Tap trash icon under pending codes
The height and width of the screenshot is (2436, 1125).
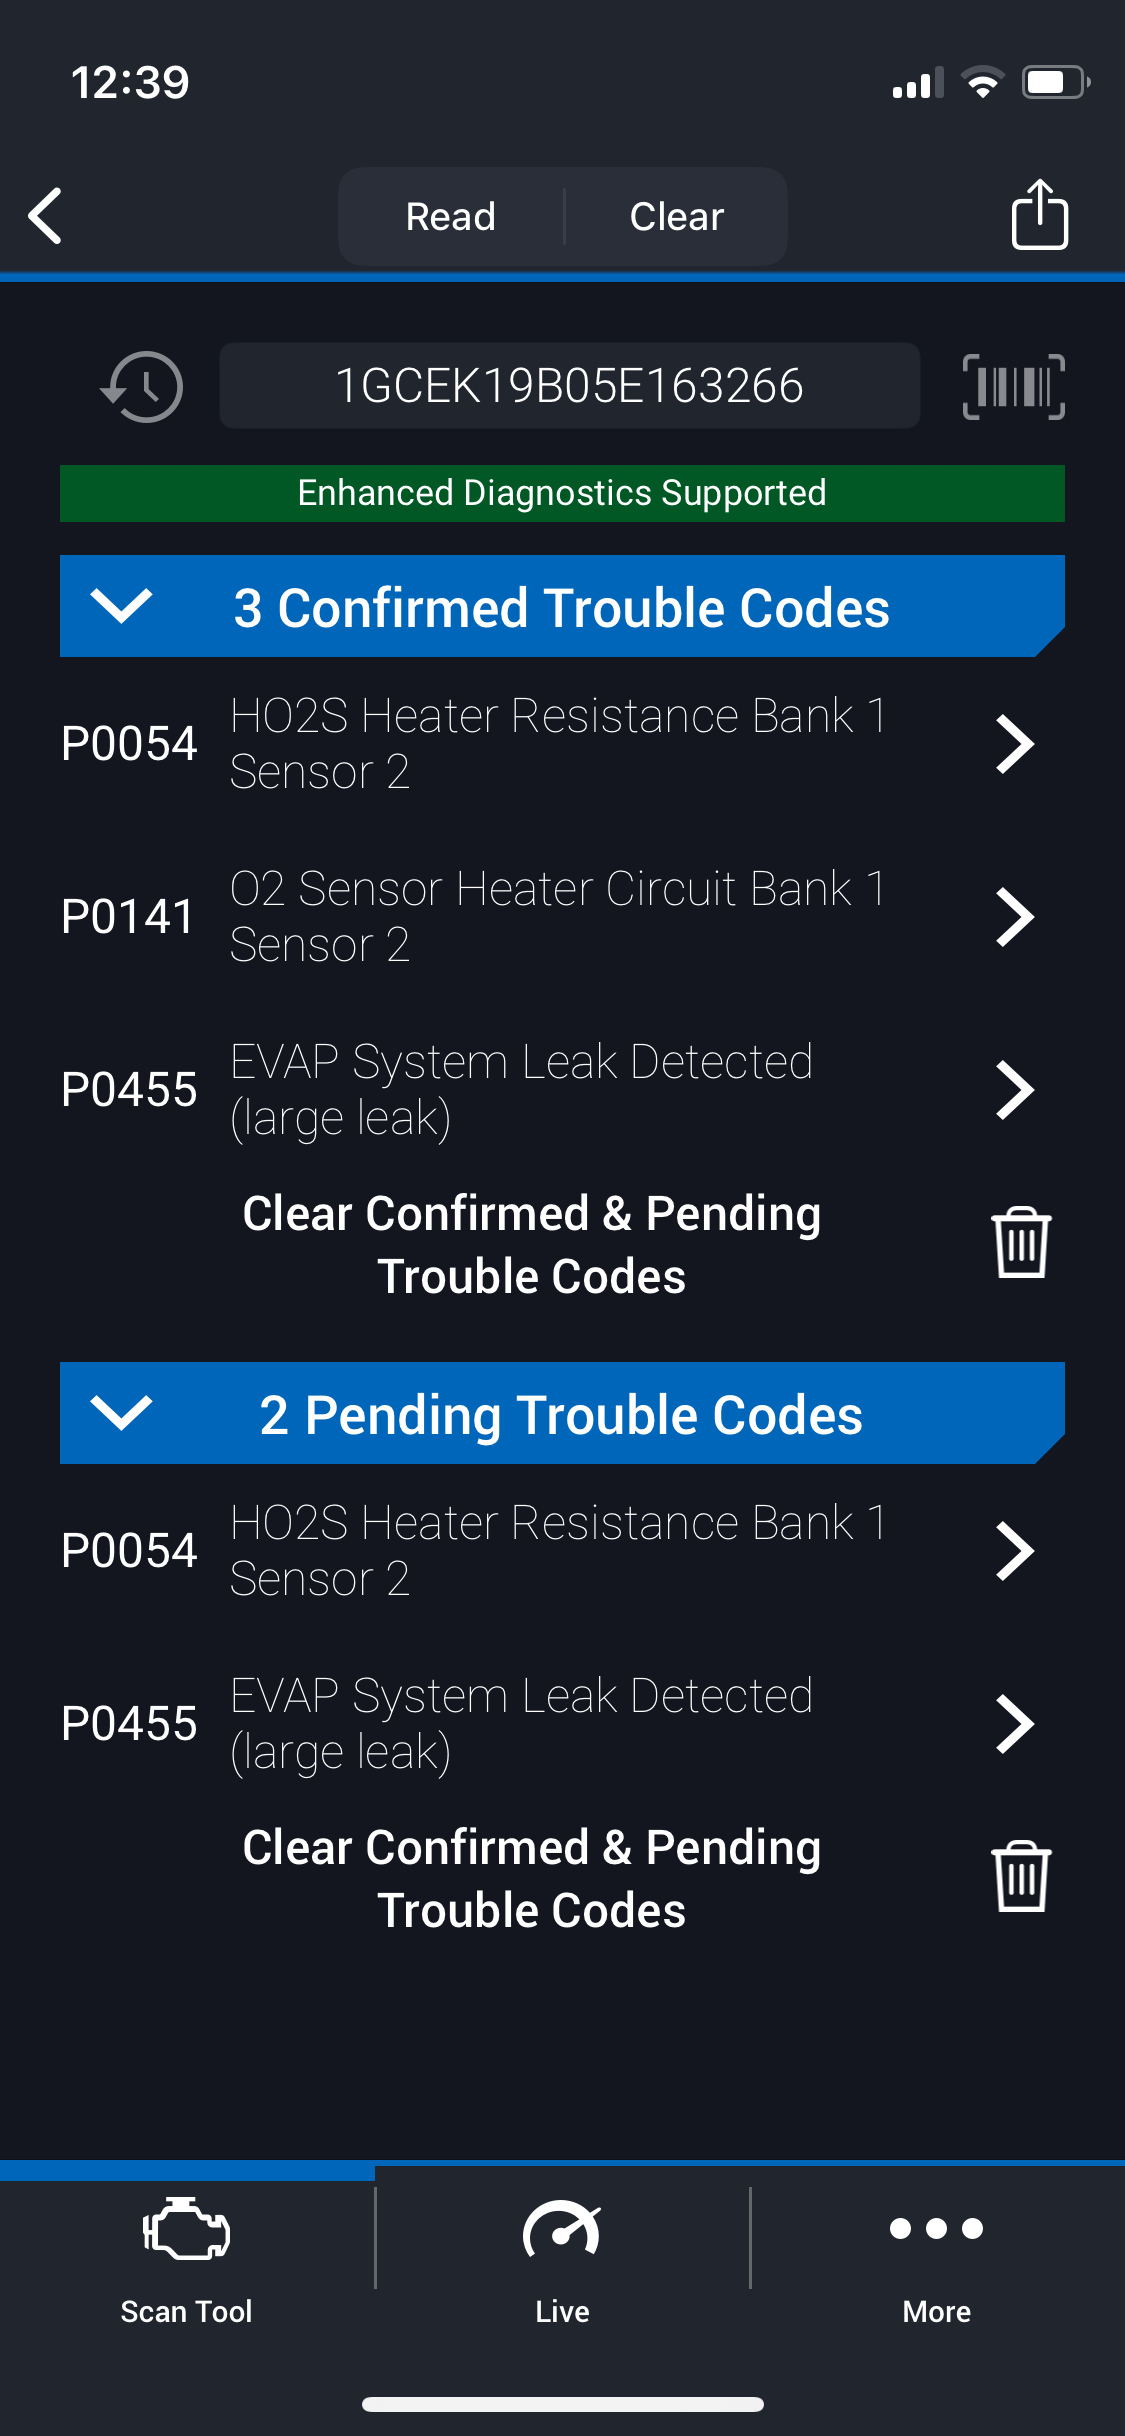pyautogui.click(x=1020, y=1877)
